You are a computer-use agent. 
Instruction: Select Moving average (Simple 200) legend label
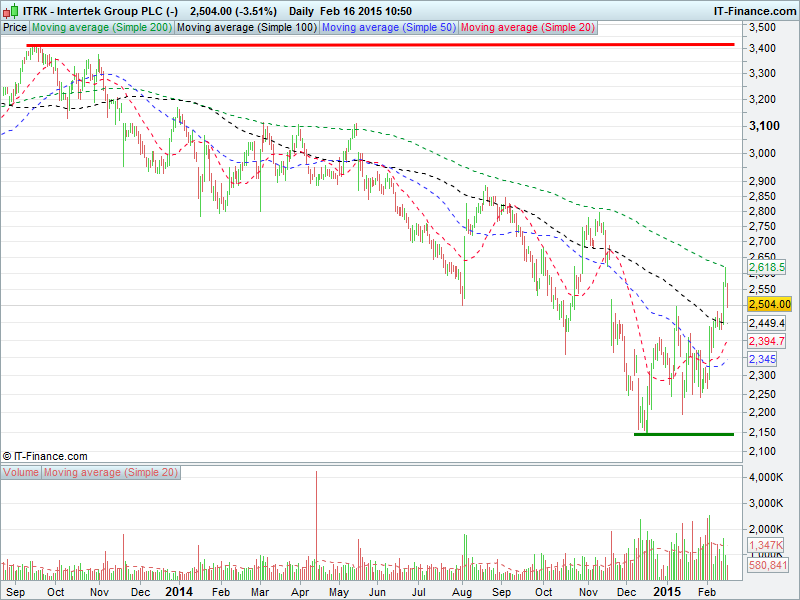point(102,28)
